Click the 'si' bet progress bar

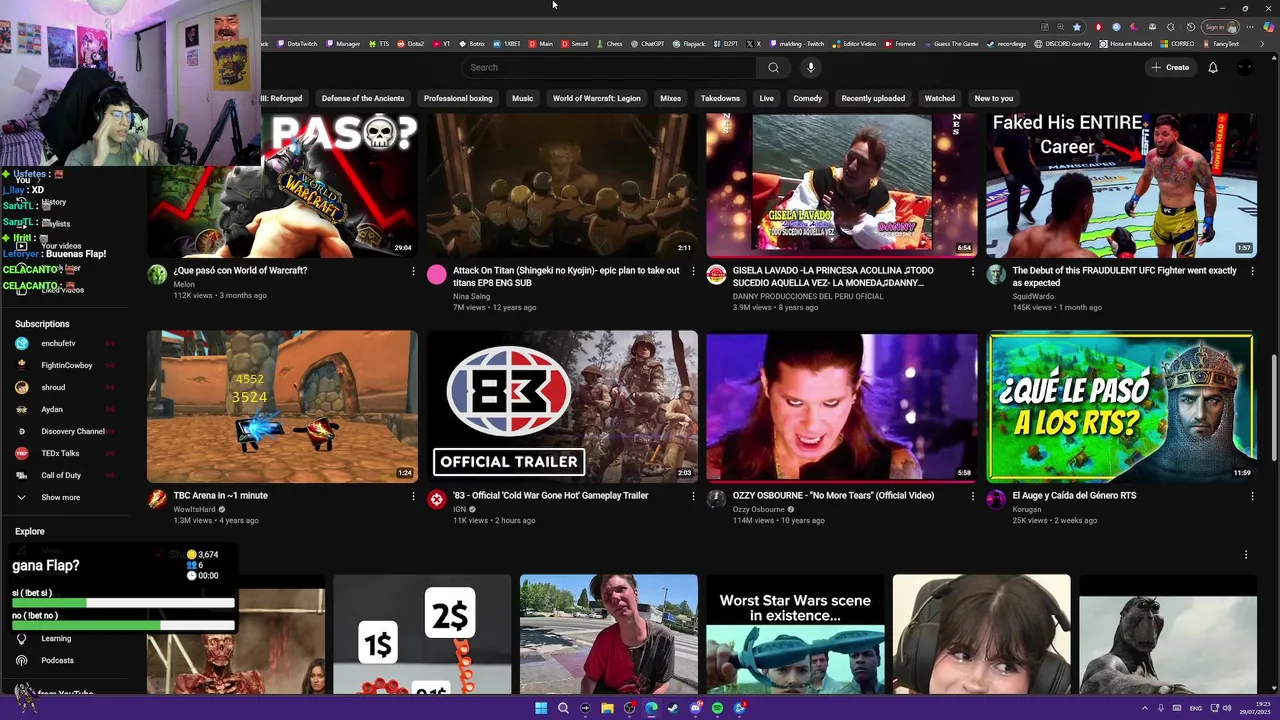click(124, 604)
